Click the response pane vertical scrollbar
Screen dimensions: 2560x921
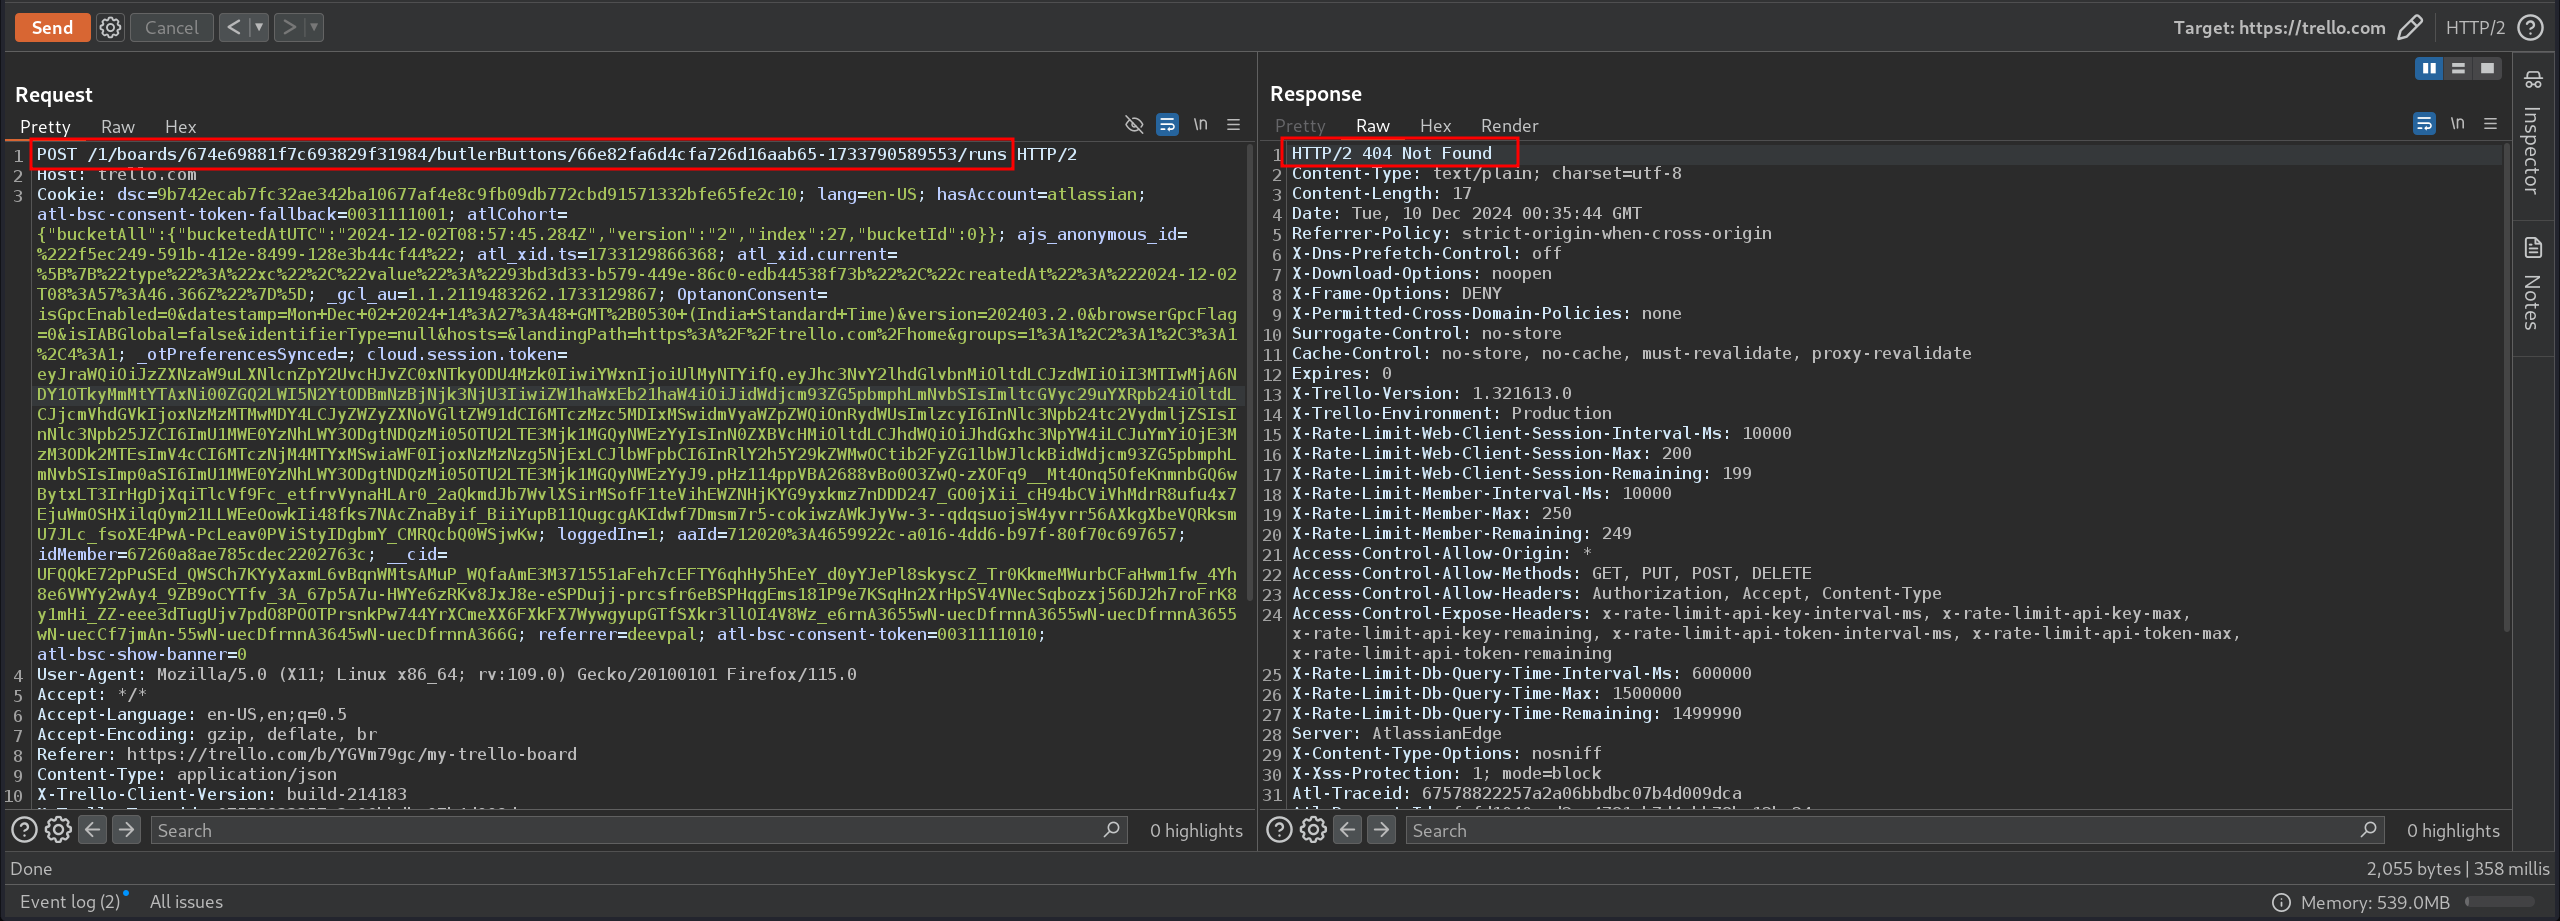(2505, 388)
